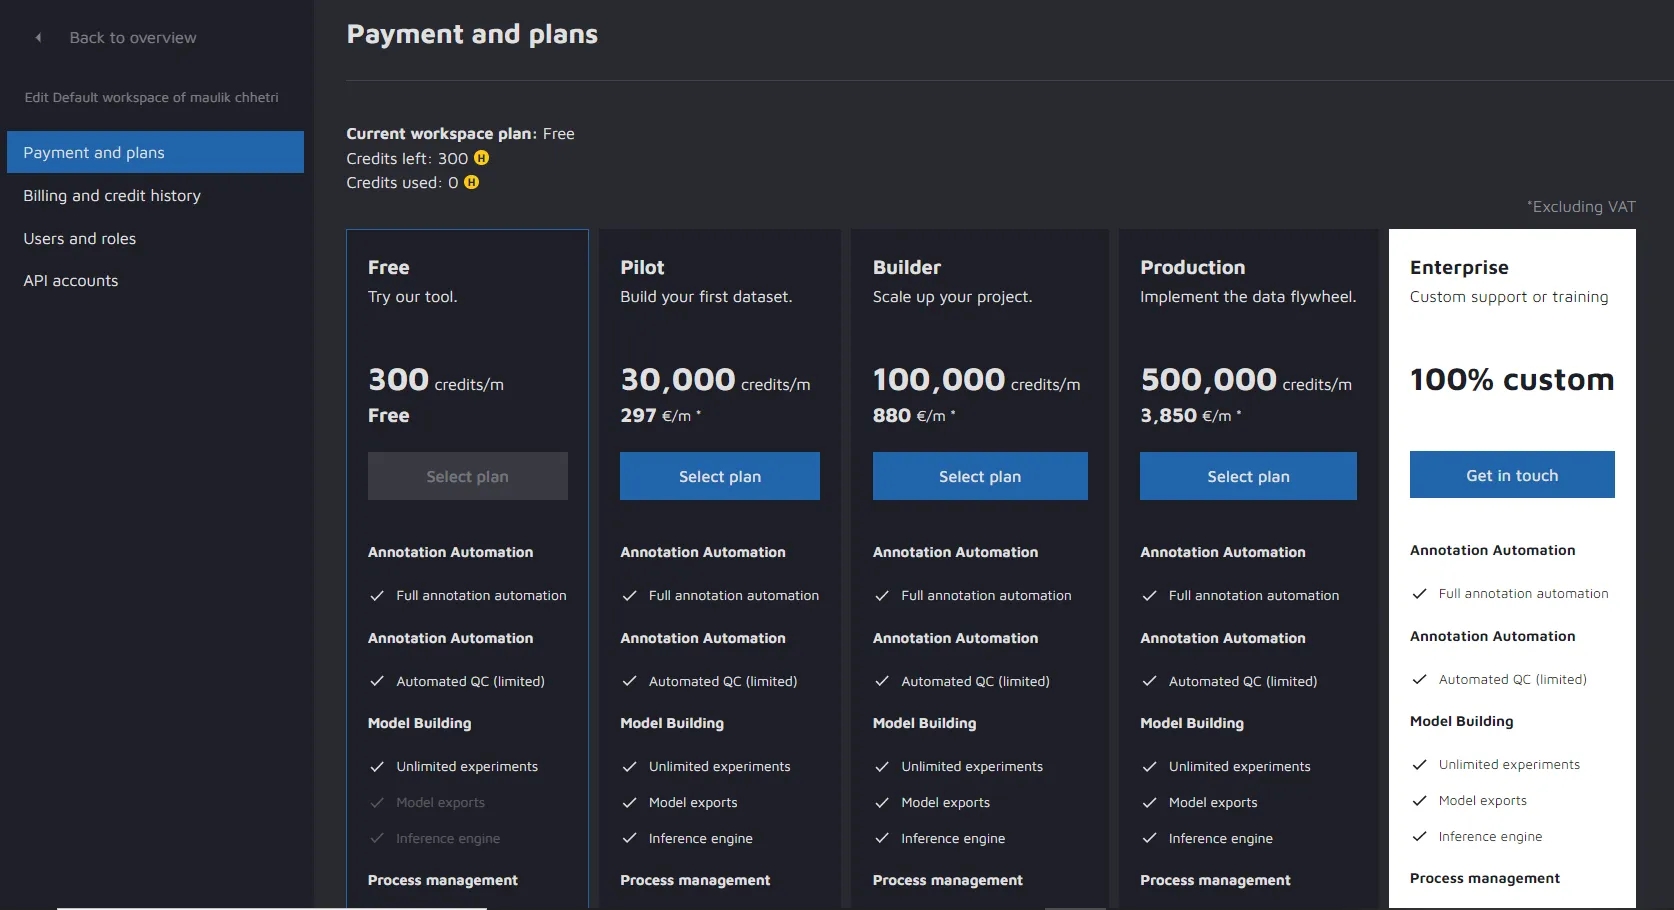Select the Pilot plan
The width and height of the screenshot is (1674, 910).
click(719, 476)
